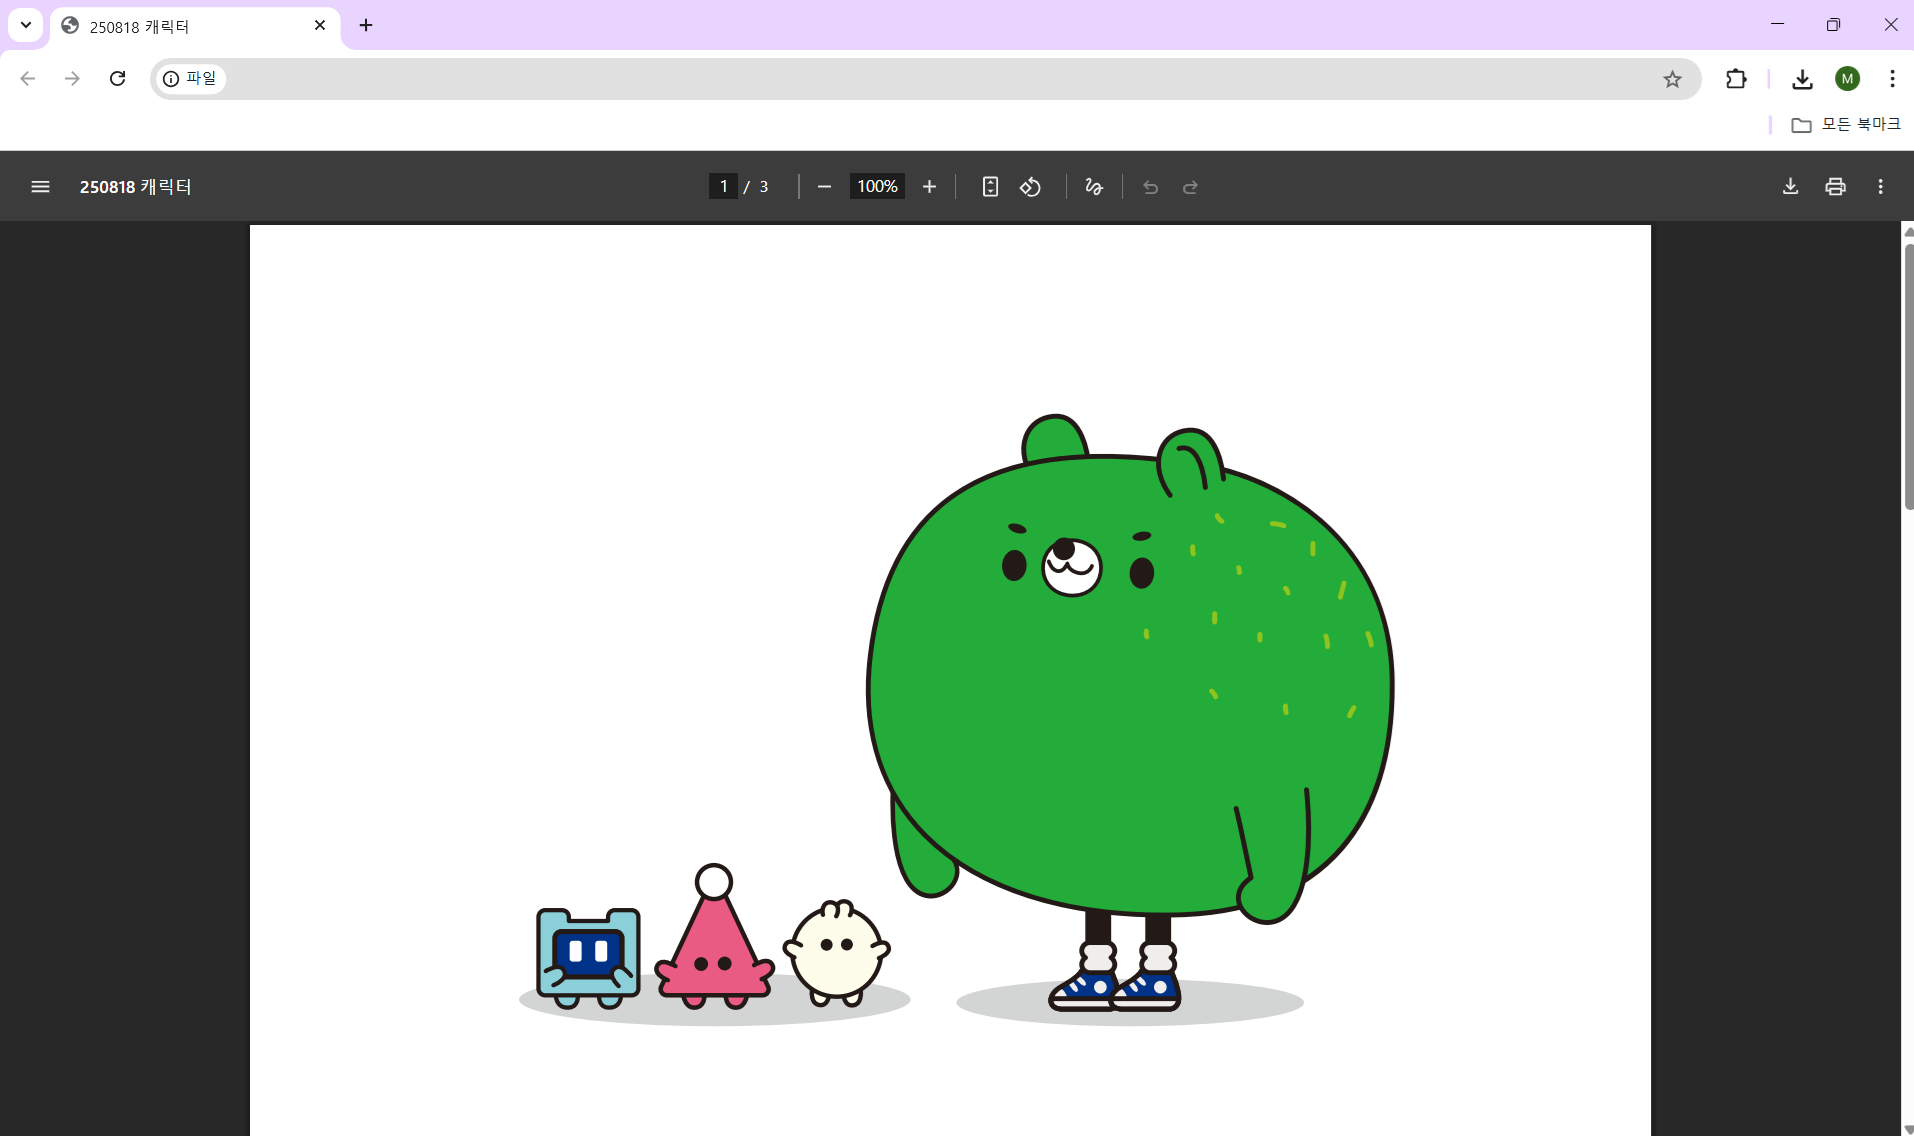Bookmark this page with star icon
This screenshot has width=1914, height=1136.
coord(1672,79)
